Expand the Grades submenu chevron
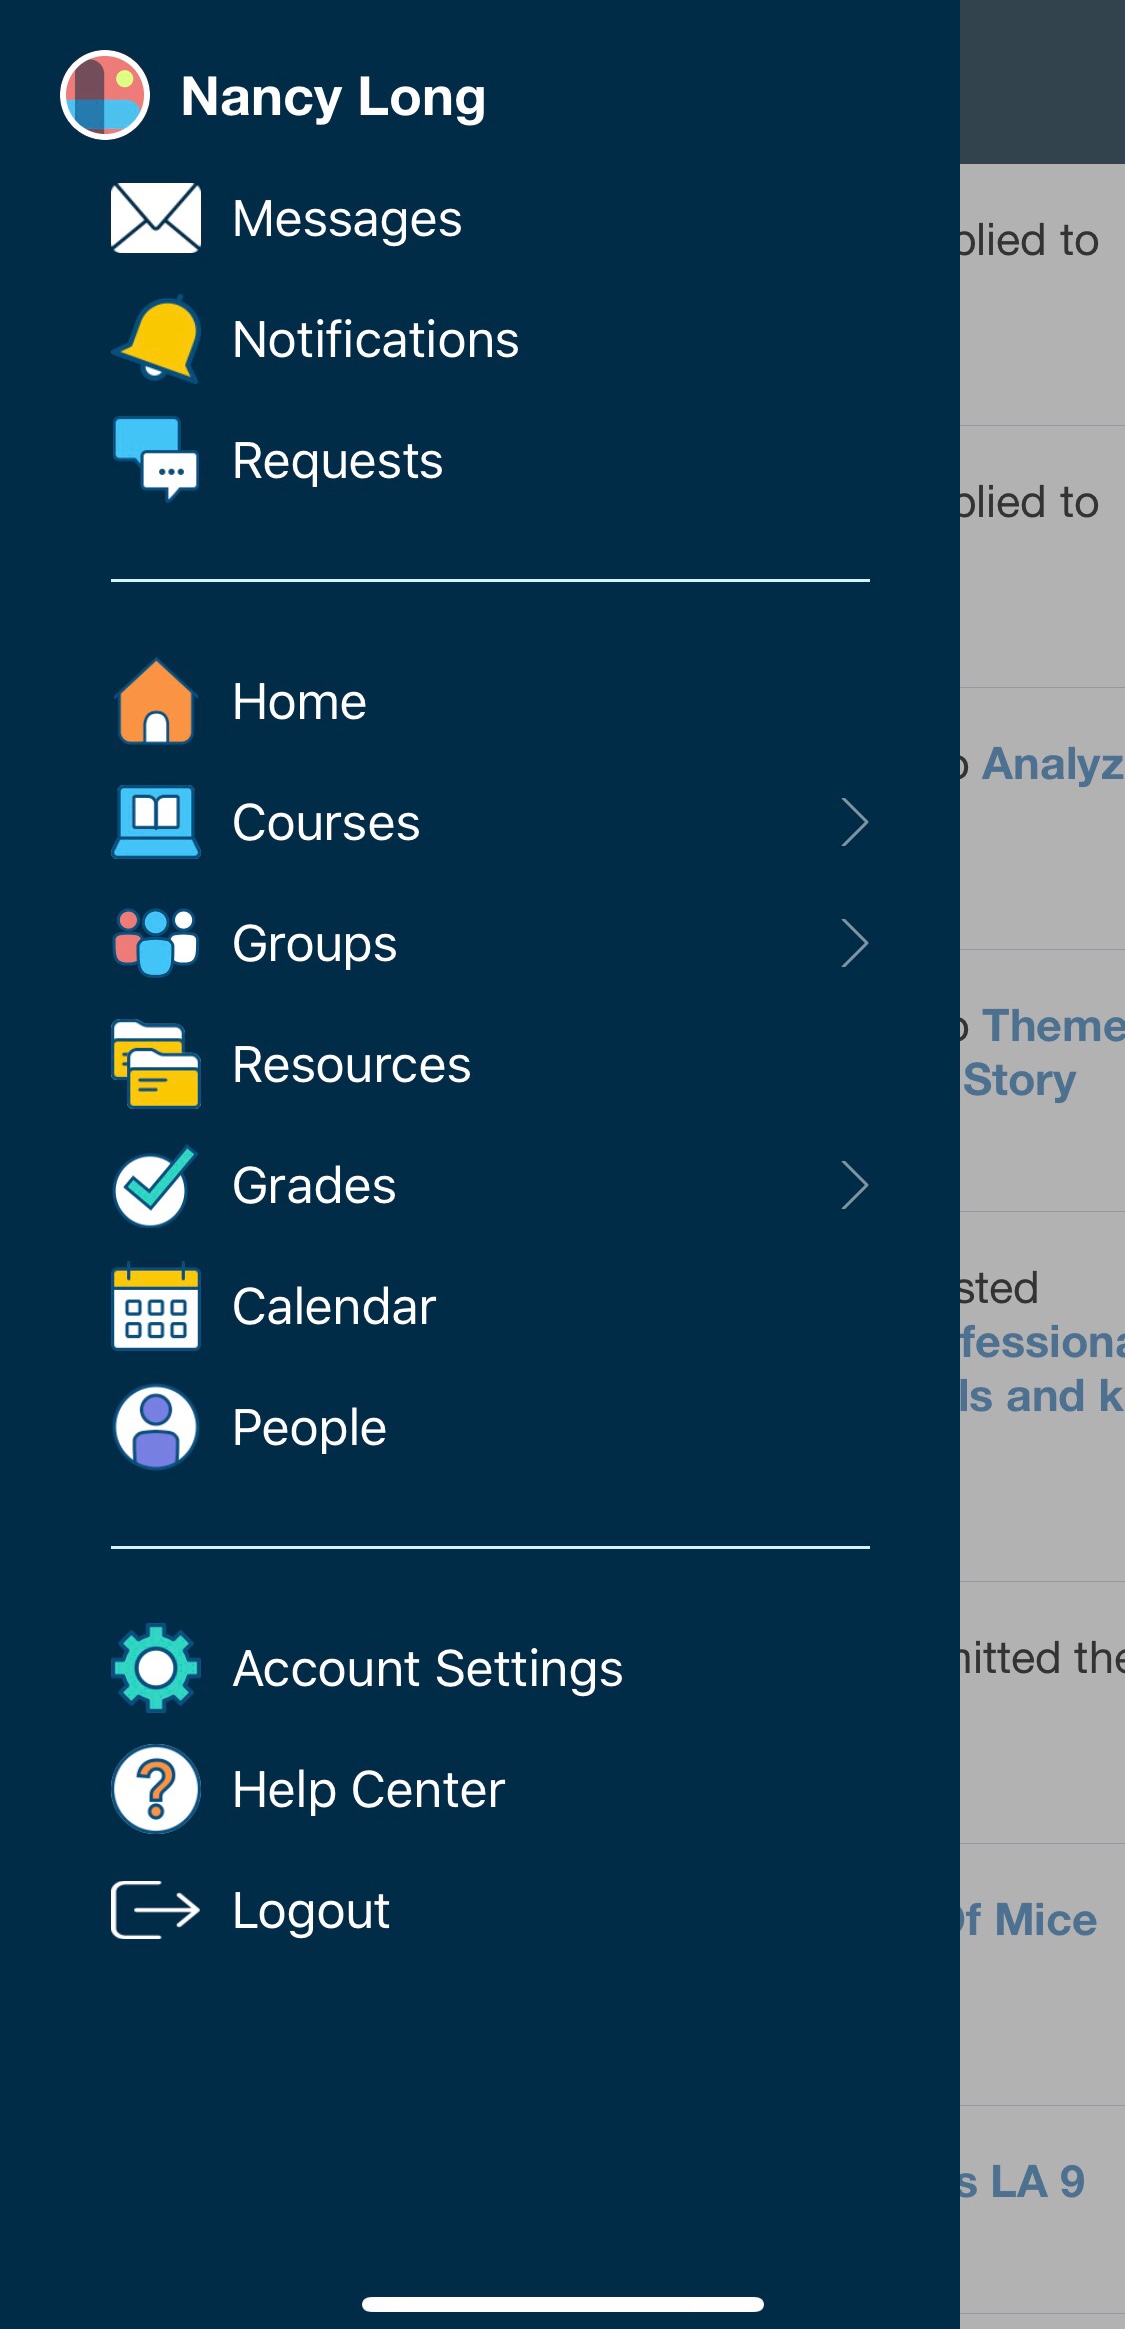Image resolution: width=1125 pixels, height=2329 pixels. click(x=854, y=1185)
